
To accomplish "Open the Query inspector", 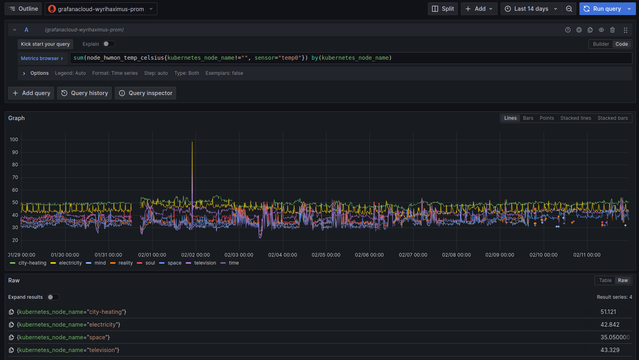I will tap(145, 93).
